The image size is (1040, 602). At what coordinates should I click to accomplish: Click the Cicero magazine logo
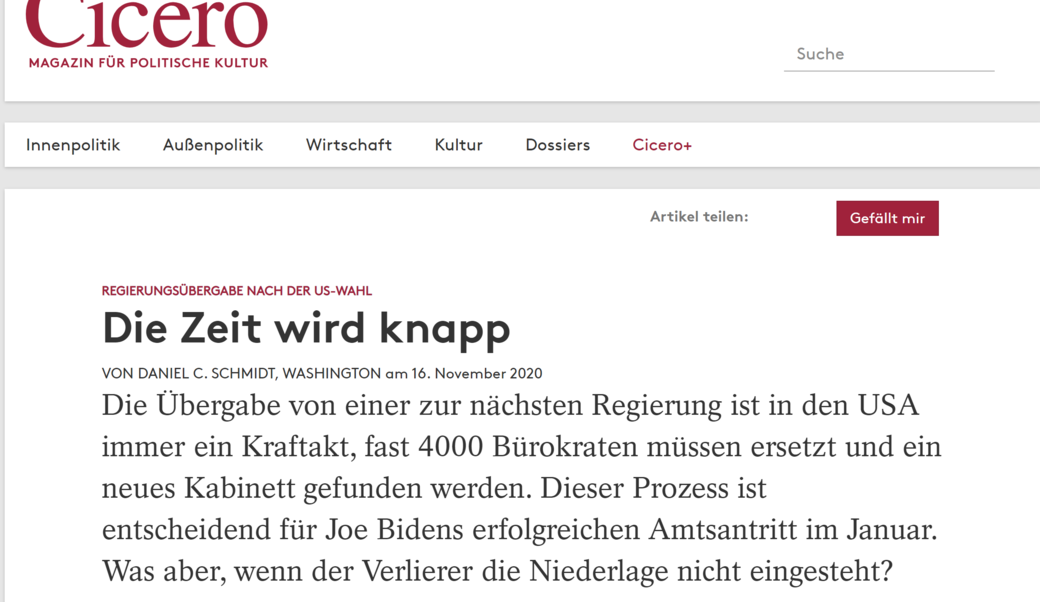click(x=147, y=22)
